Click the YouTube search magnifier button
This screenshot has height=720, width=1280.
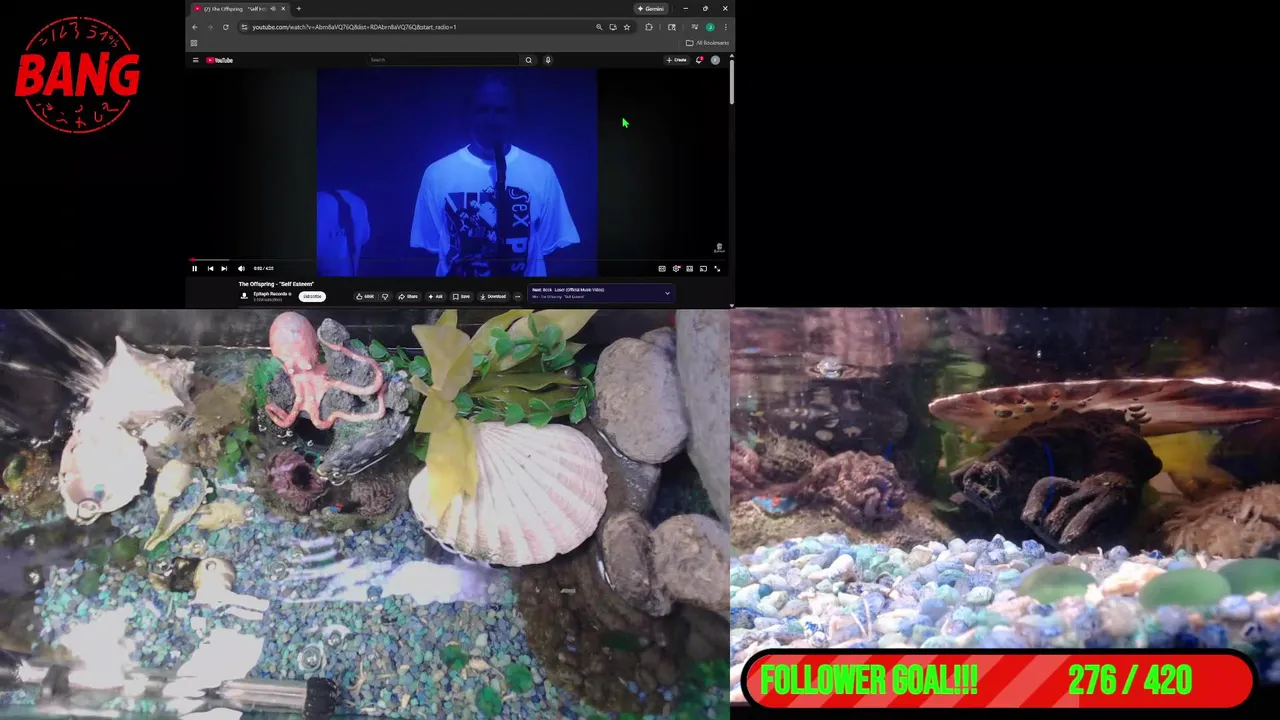(529, 60)
